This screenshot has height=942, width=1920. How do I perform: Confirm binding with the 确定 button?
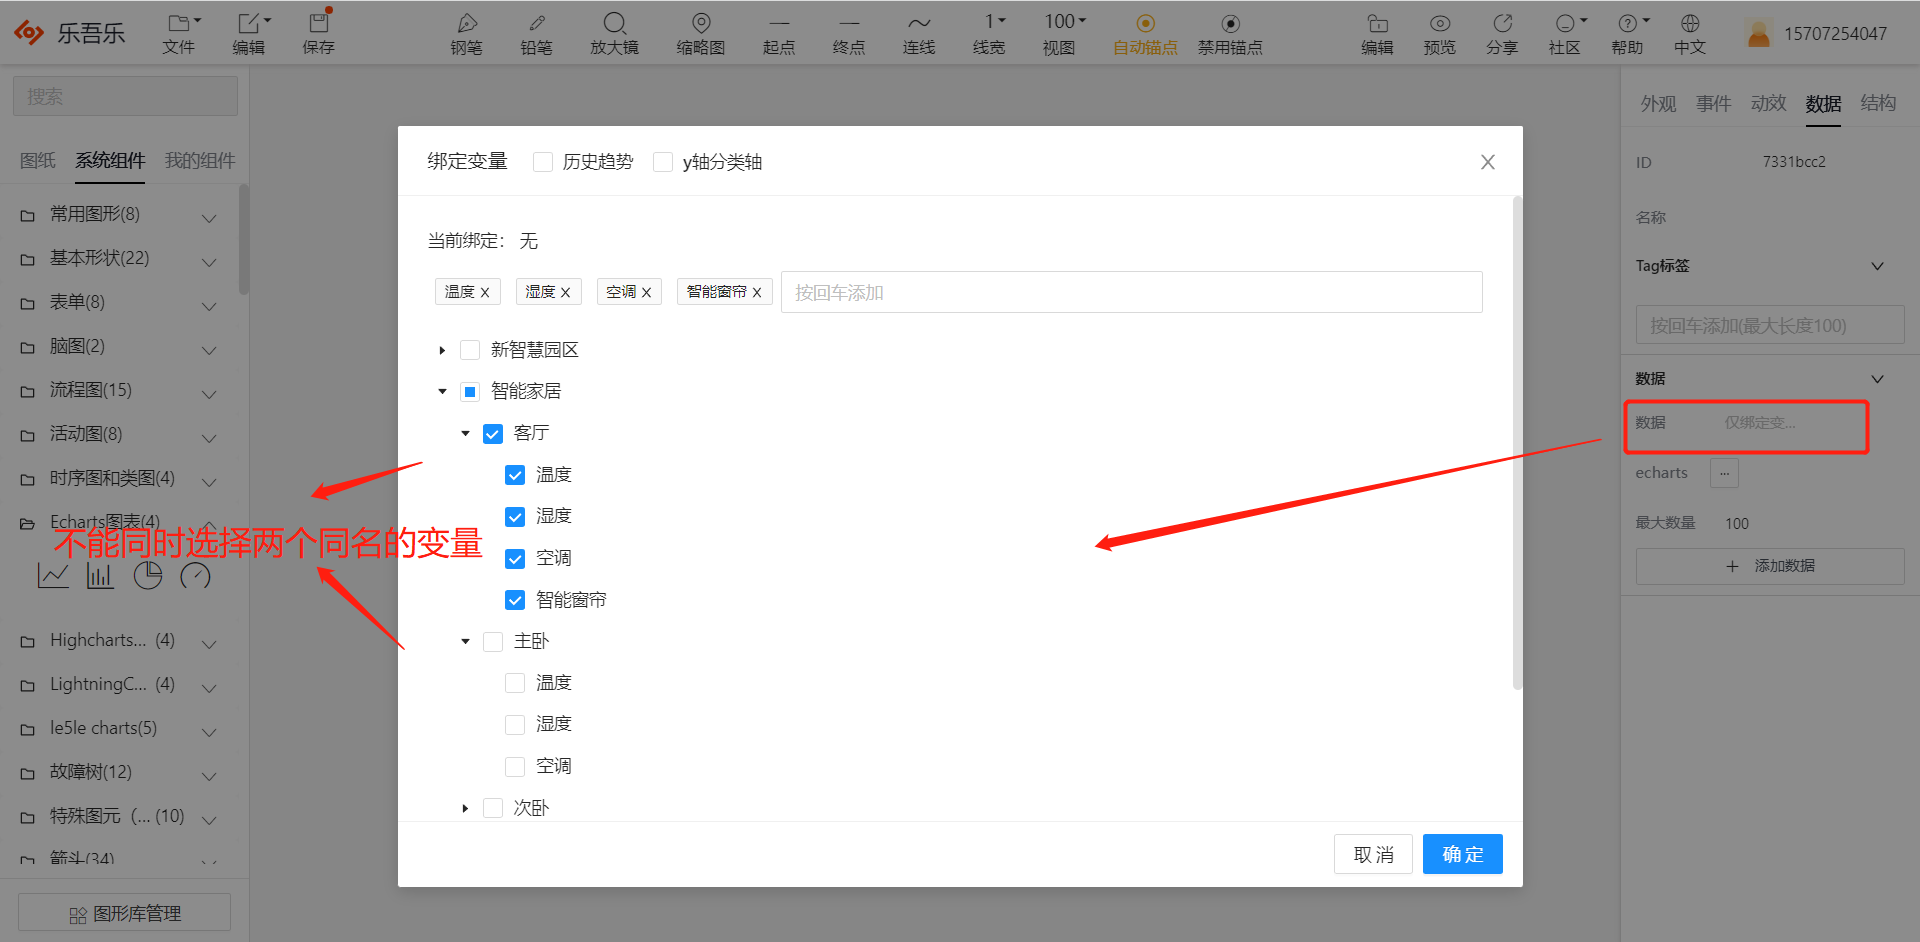tap(1462, 853)
